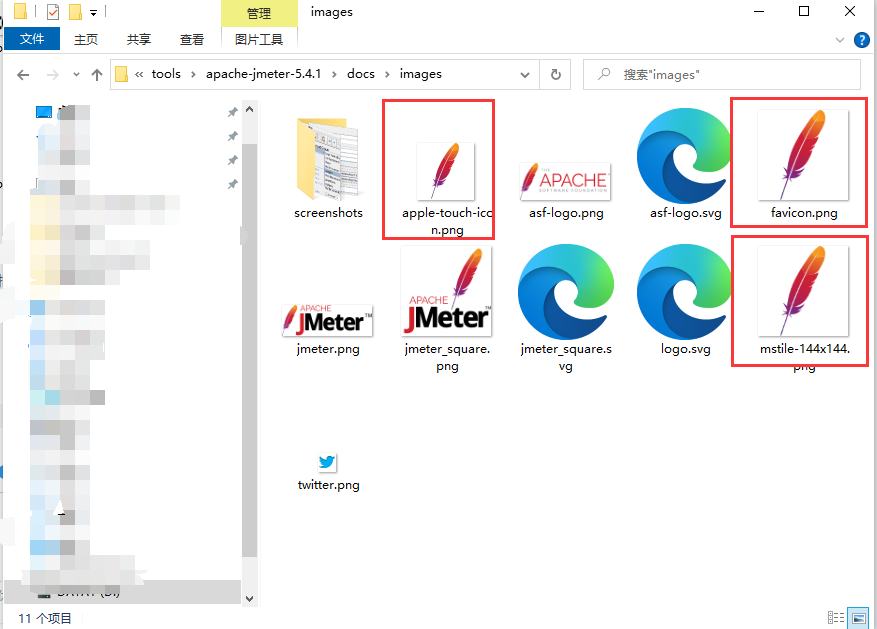Image resolution: width=877 pixels, height=629 pixels.
Task: Expand breadcrumb chevron after docs
Action: coord(387,74)
